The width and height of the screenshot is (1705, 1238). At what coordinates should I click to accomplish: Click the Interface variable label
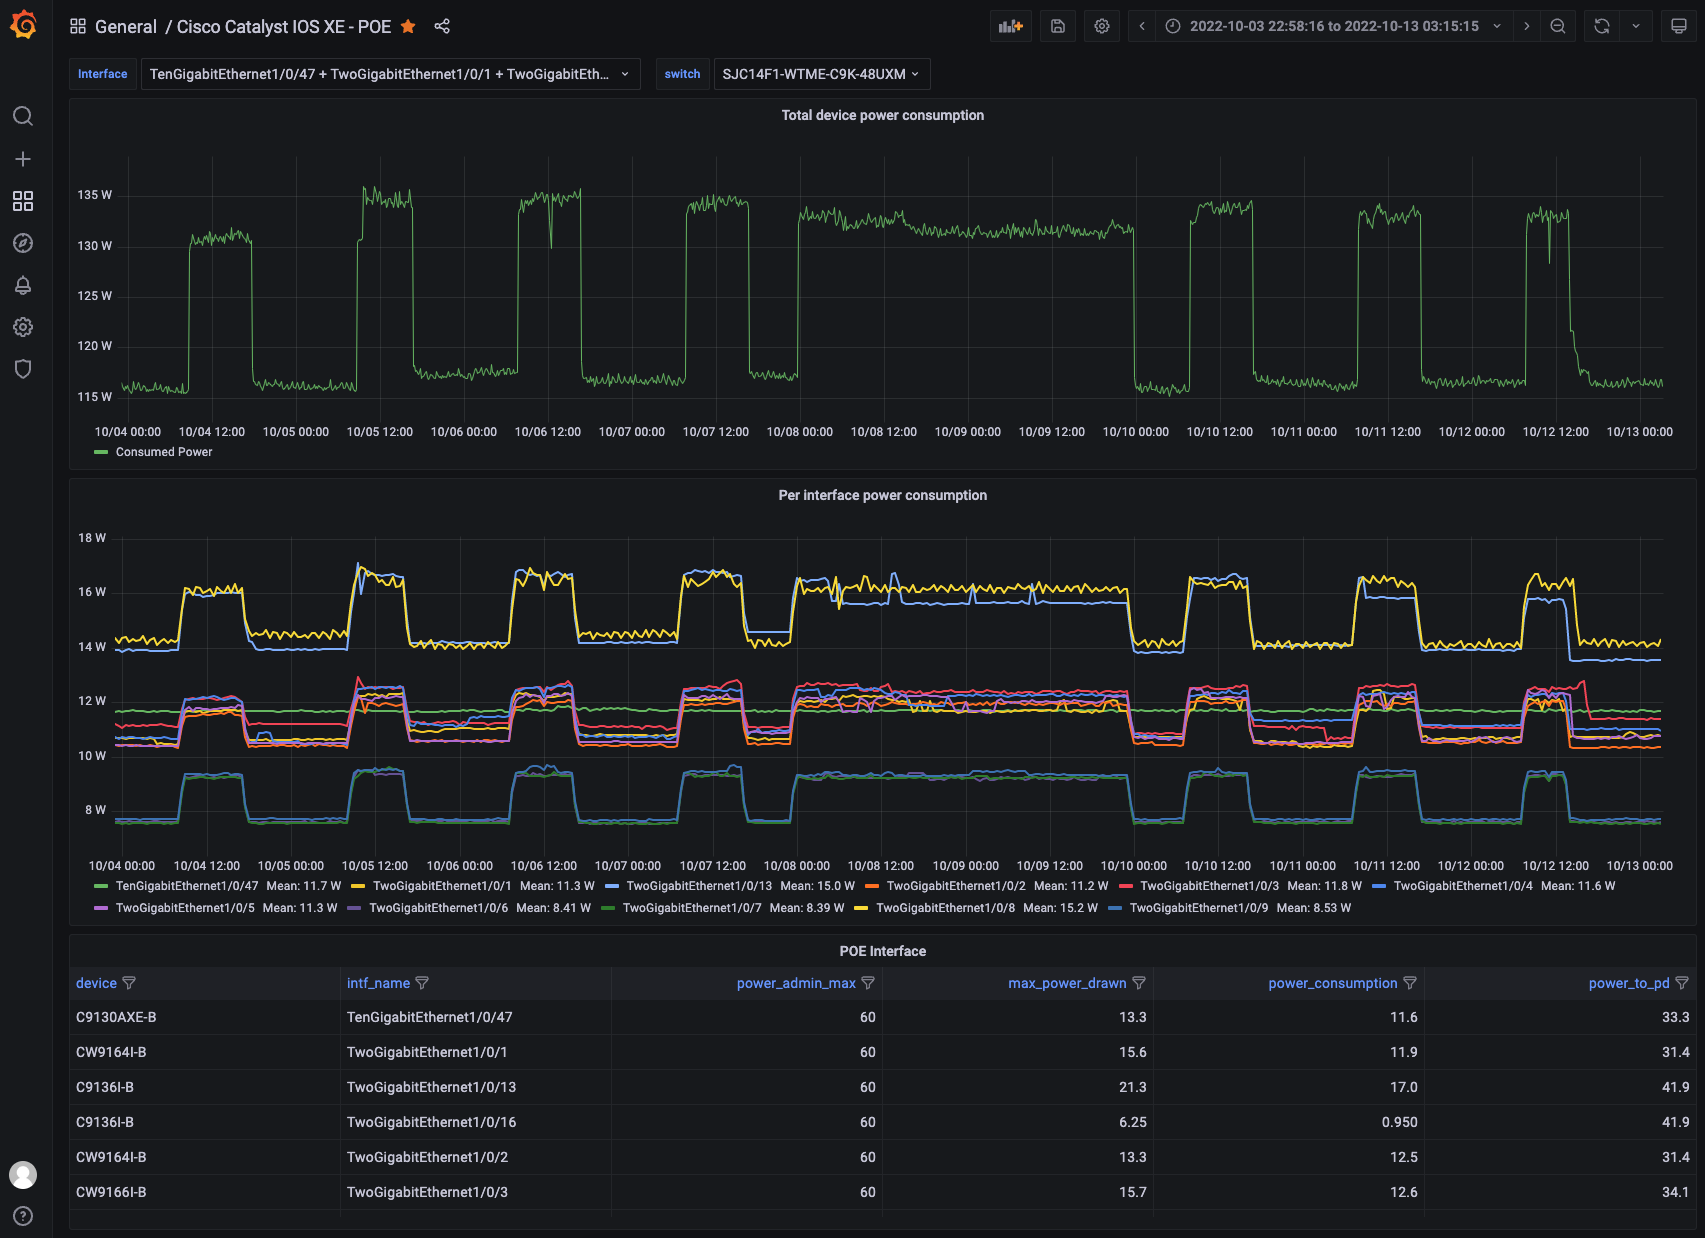tap(103, 74)
